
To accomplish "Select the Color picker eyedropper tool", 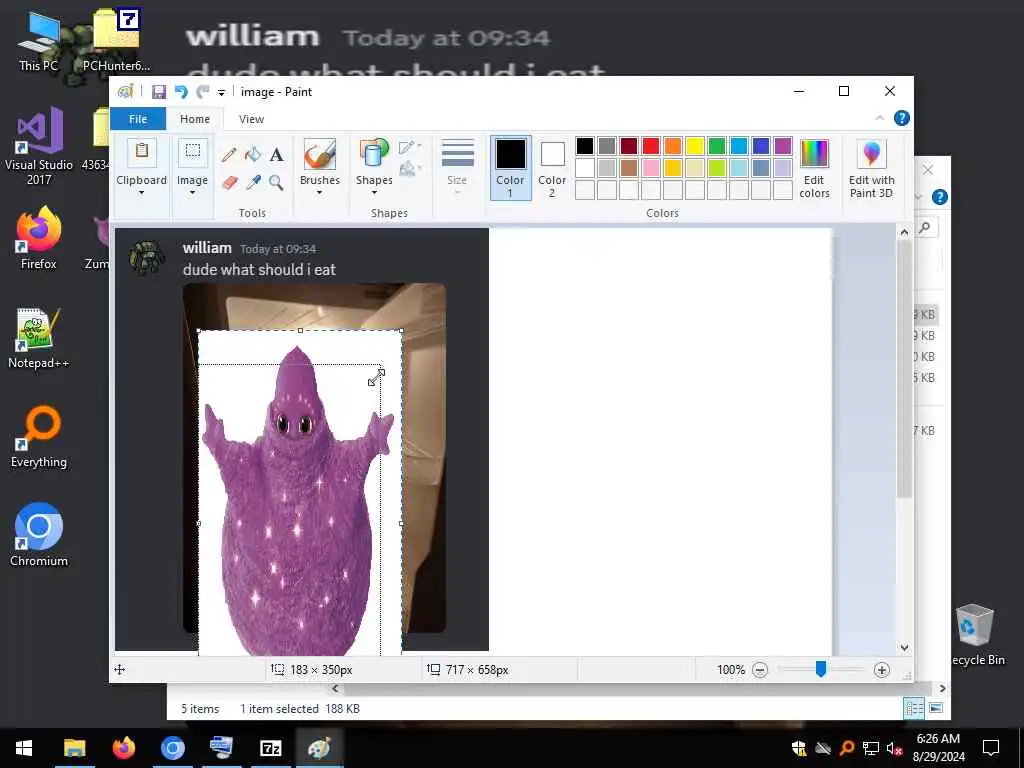I will coord(253,182).
